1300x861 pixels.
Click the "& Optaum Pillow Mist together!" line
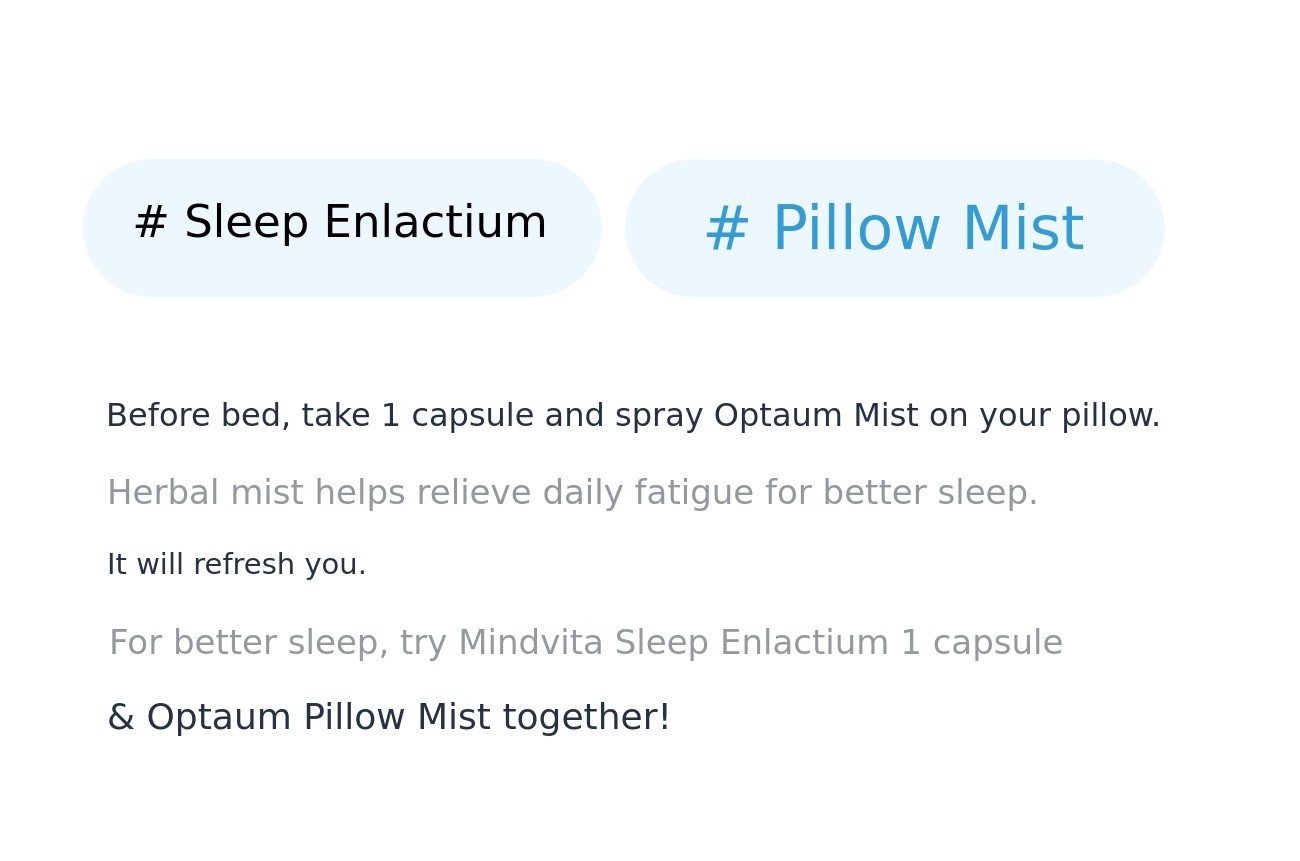pos(388,718)
